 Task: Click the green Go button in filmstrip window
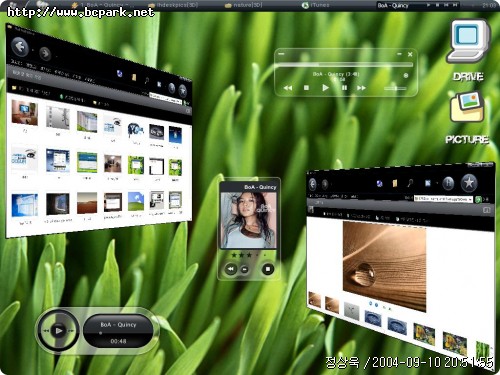tap(478, 199)
